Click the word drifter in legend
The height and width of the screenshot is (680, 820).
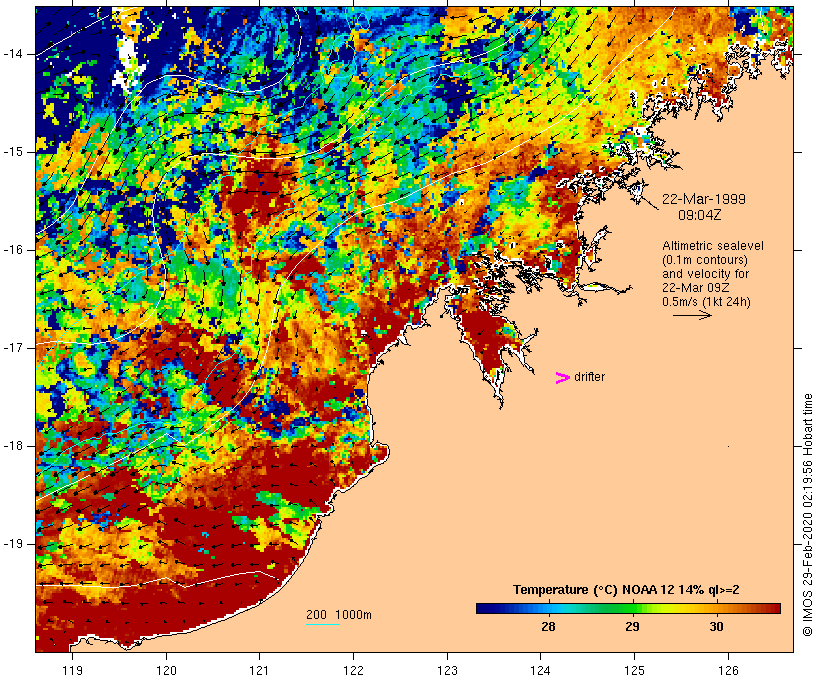[589, 377]
